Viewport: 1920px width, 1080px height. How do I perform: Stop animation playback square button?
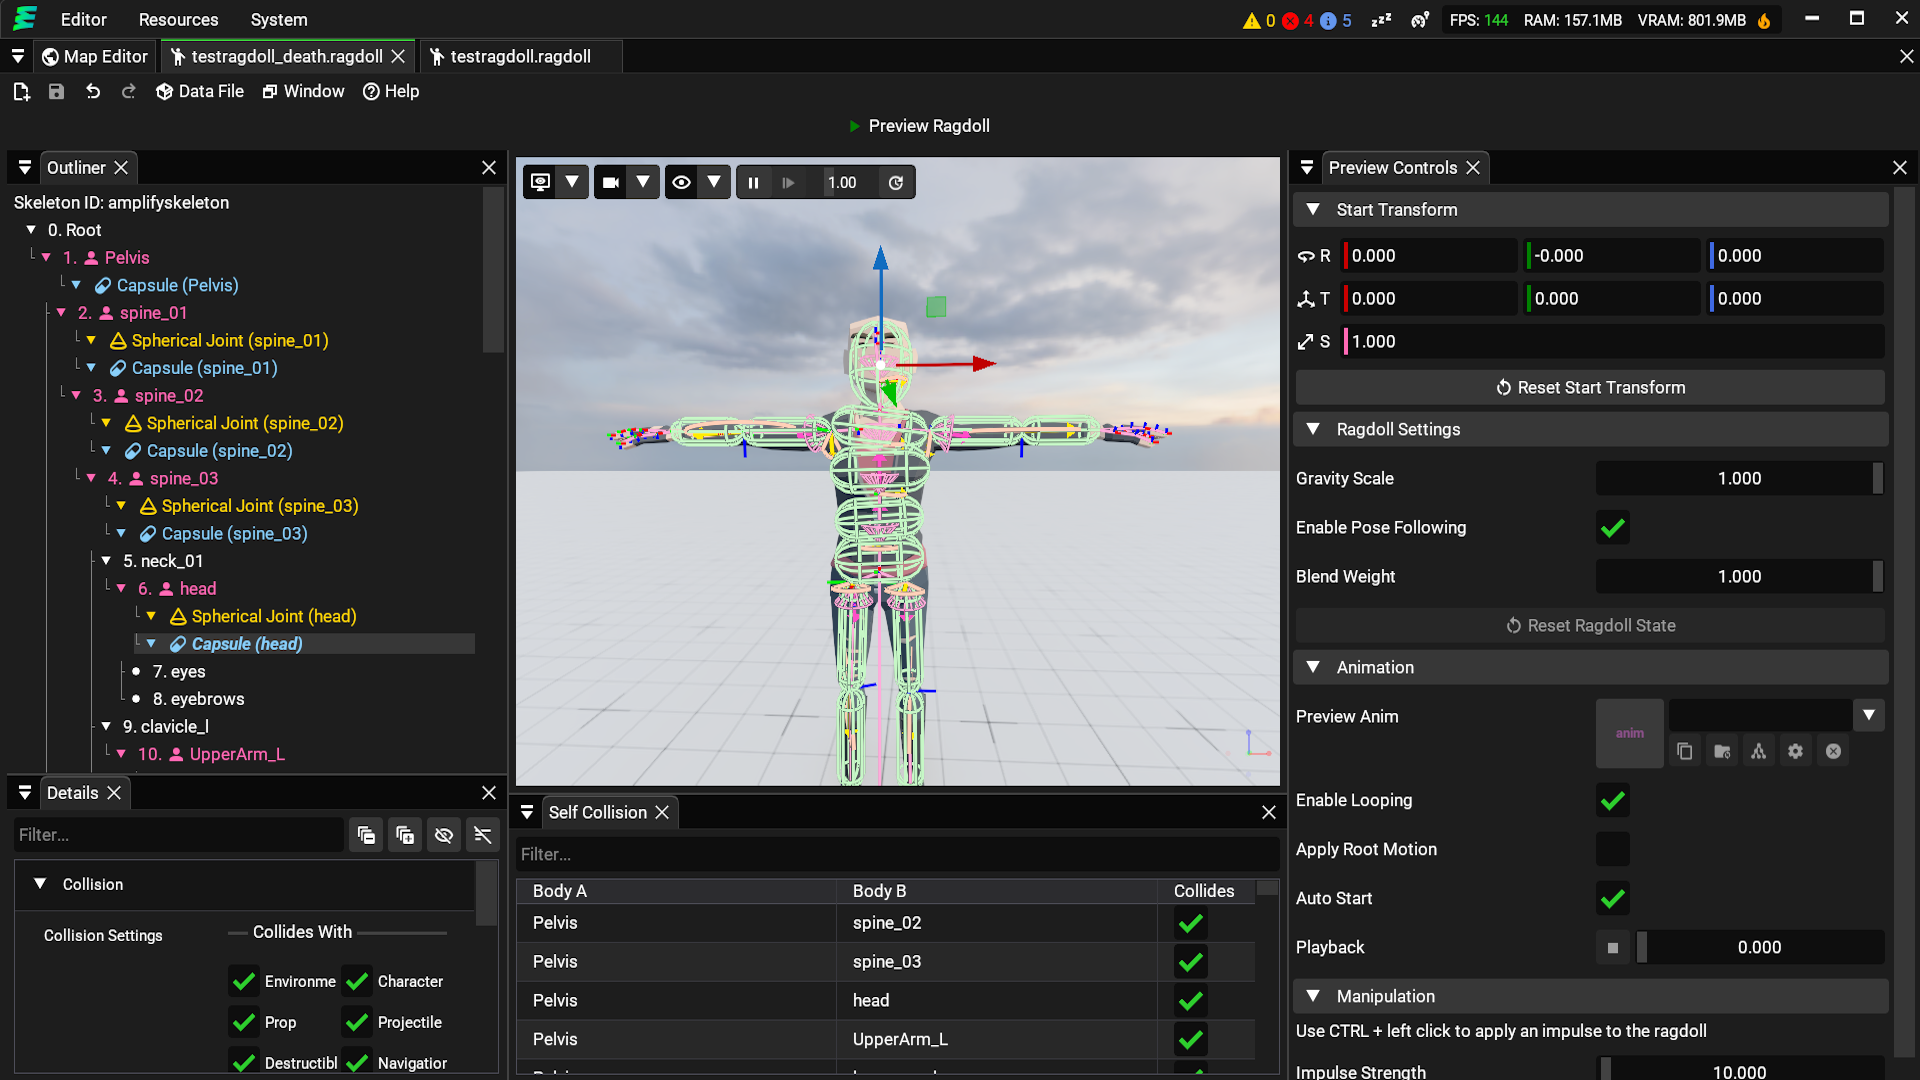[x=1613, y=947]
